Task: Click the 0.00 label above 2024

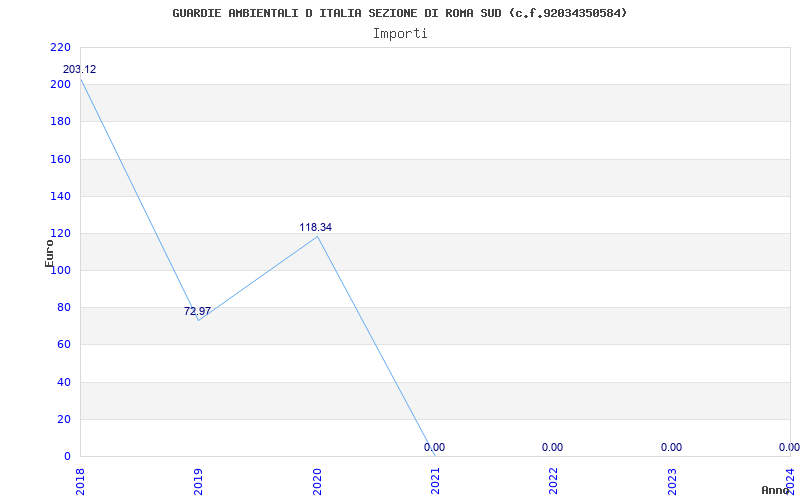Action: click(789, 447)
